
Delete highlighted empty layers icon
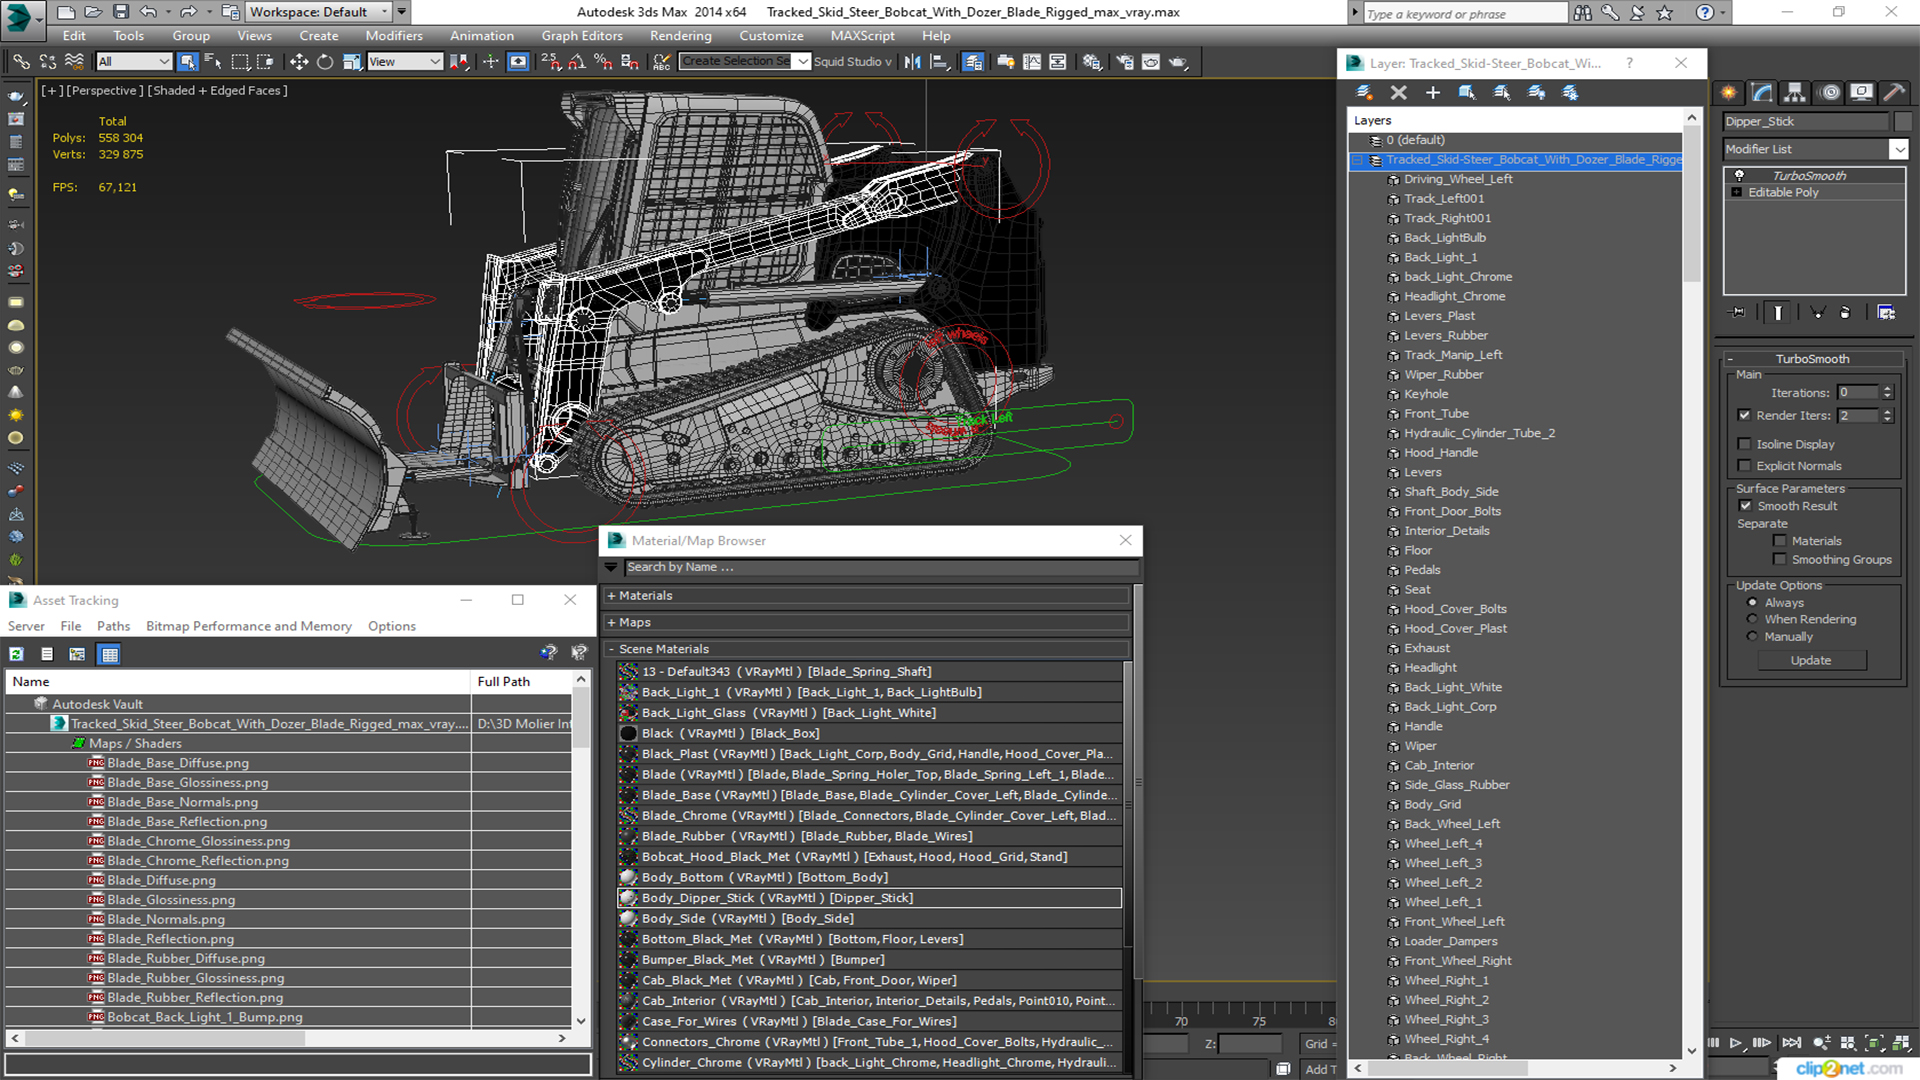pos(1398,93)
